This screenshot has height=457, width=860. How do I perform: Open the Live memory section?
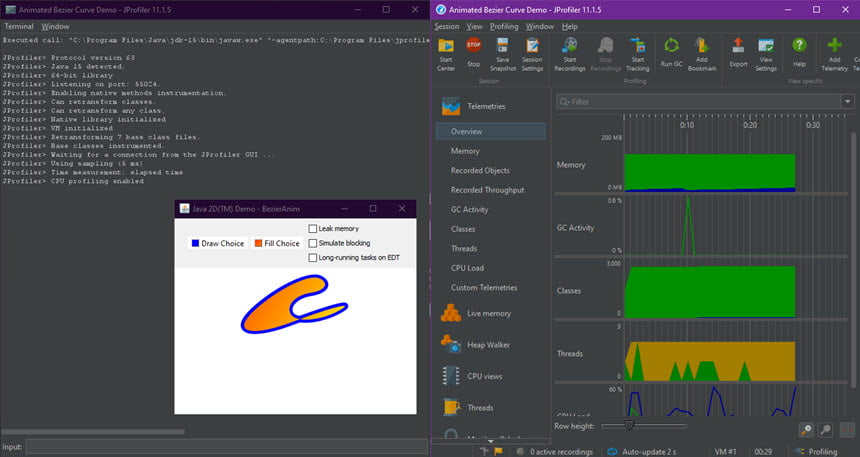click(476, 313)
